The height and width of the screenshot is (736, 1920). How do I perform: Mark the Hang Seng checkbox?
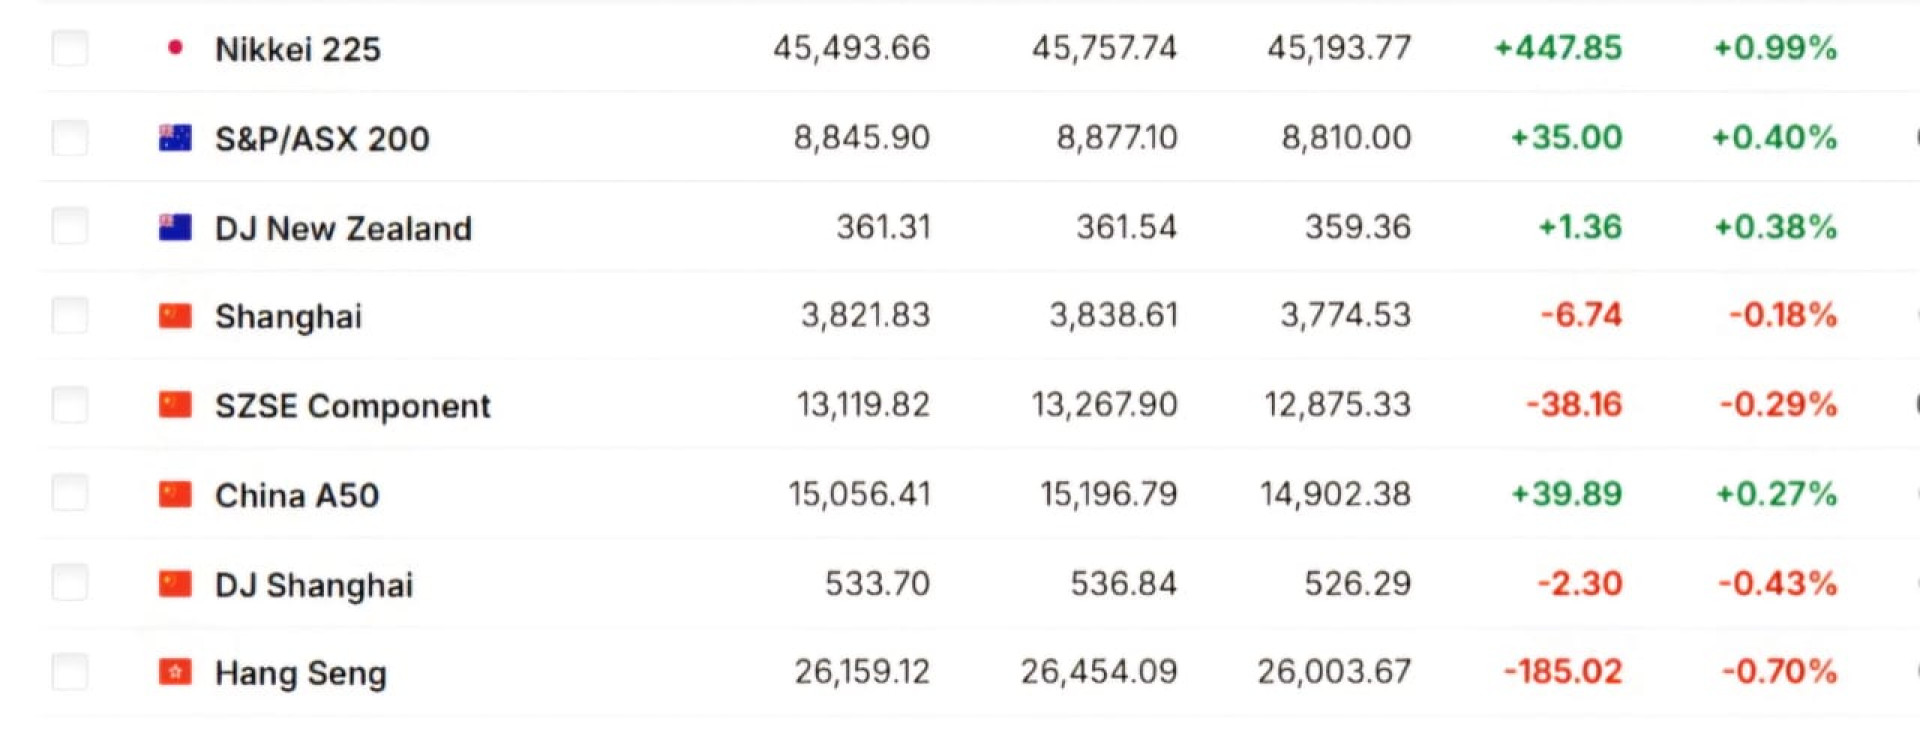[x=70, y=672]
